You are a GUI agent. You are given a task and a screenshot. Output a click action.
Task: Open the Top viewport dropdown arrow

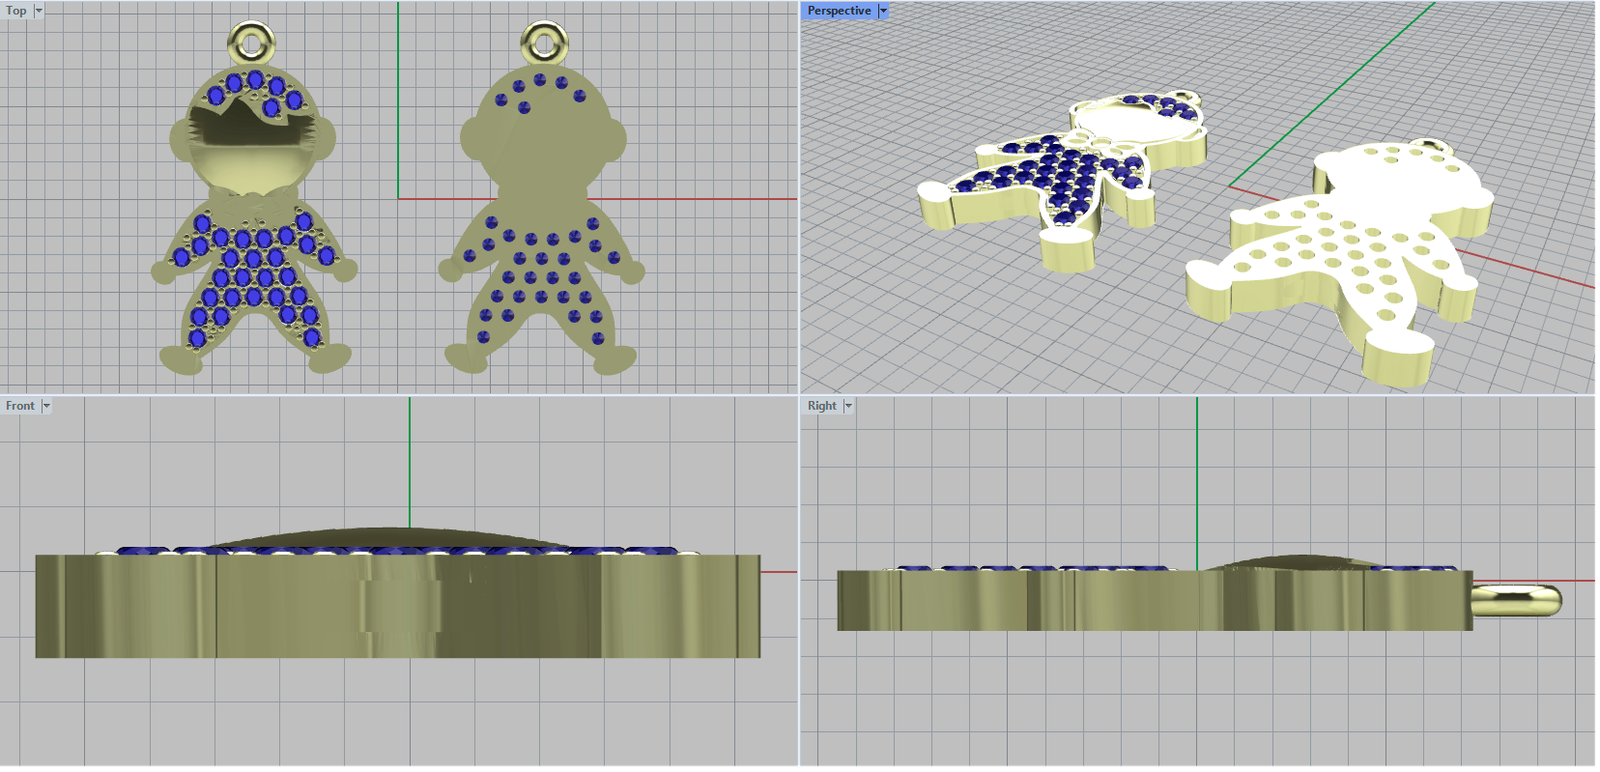39,11
